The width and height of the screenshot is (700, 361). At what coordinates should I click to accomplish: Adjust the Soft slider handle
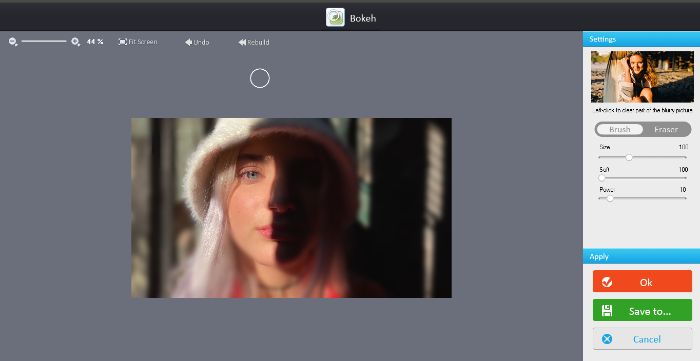pyautogui.click(x=601, y=178)
